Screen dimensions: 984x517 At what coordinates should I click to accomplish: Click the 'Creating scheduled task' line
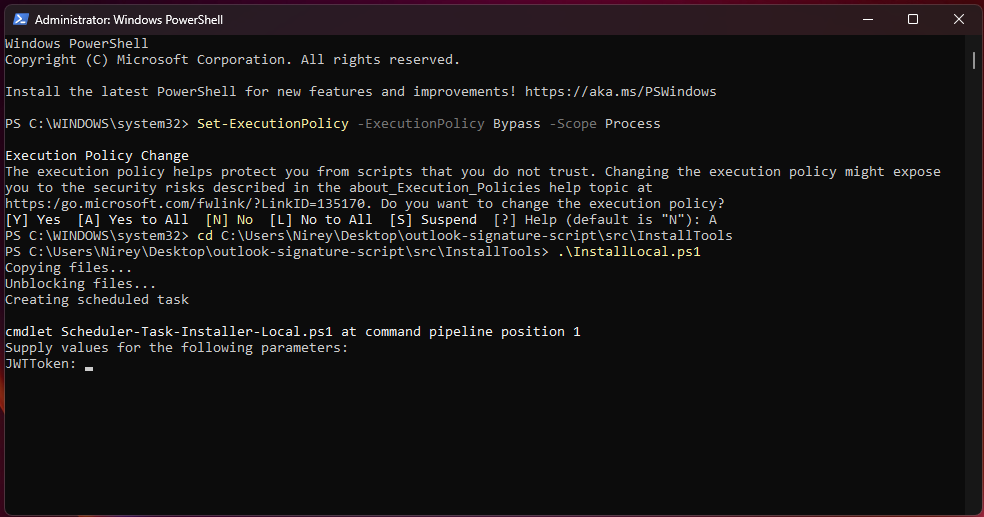coord(97,300)
